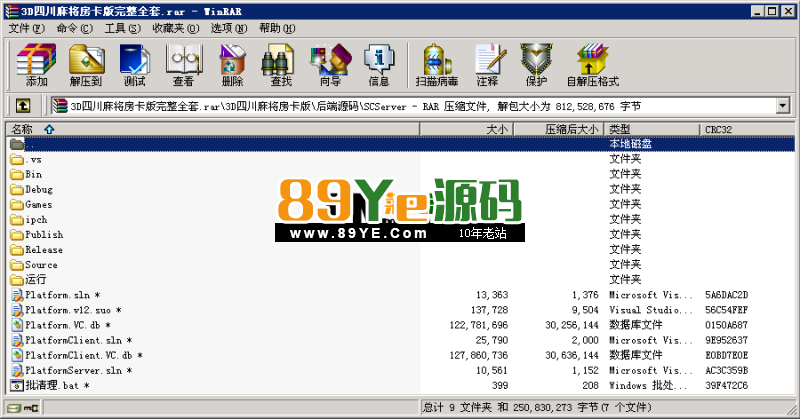Select the parent directory '..' row

[x=401, y=144]
